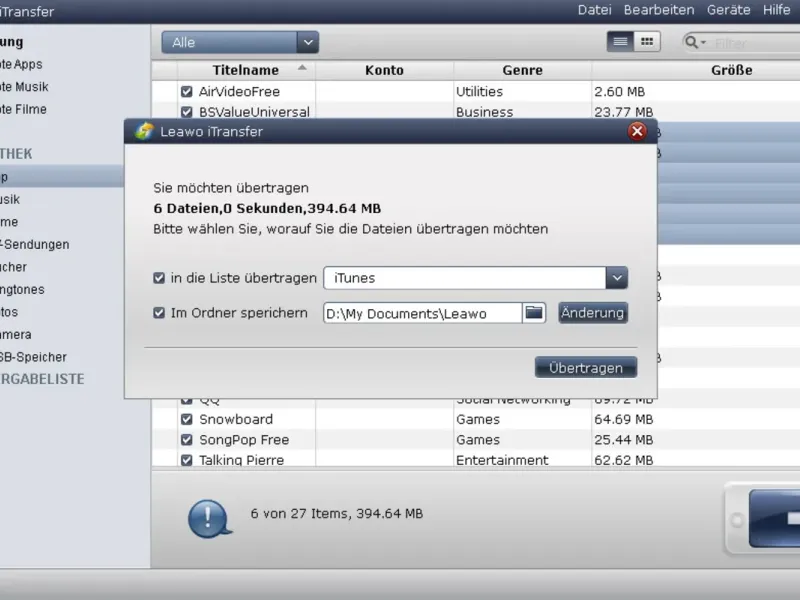Click the blue transfer button at bottom right
This screenshot has height=600, width=800.
(x=774, y=518)
